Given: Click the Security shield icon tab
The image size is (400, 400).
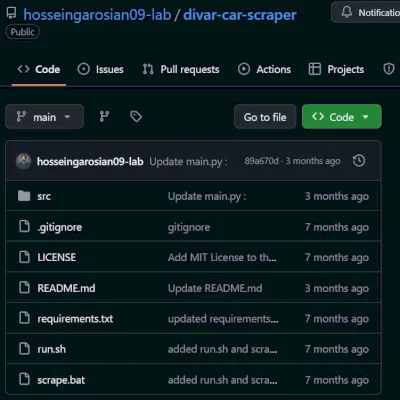Looking at the screenshot, I should click(x=389, y=69).
